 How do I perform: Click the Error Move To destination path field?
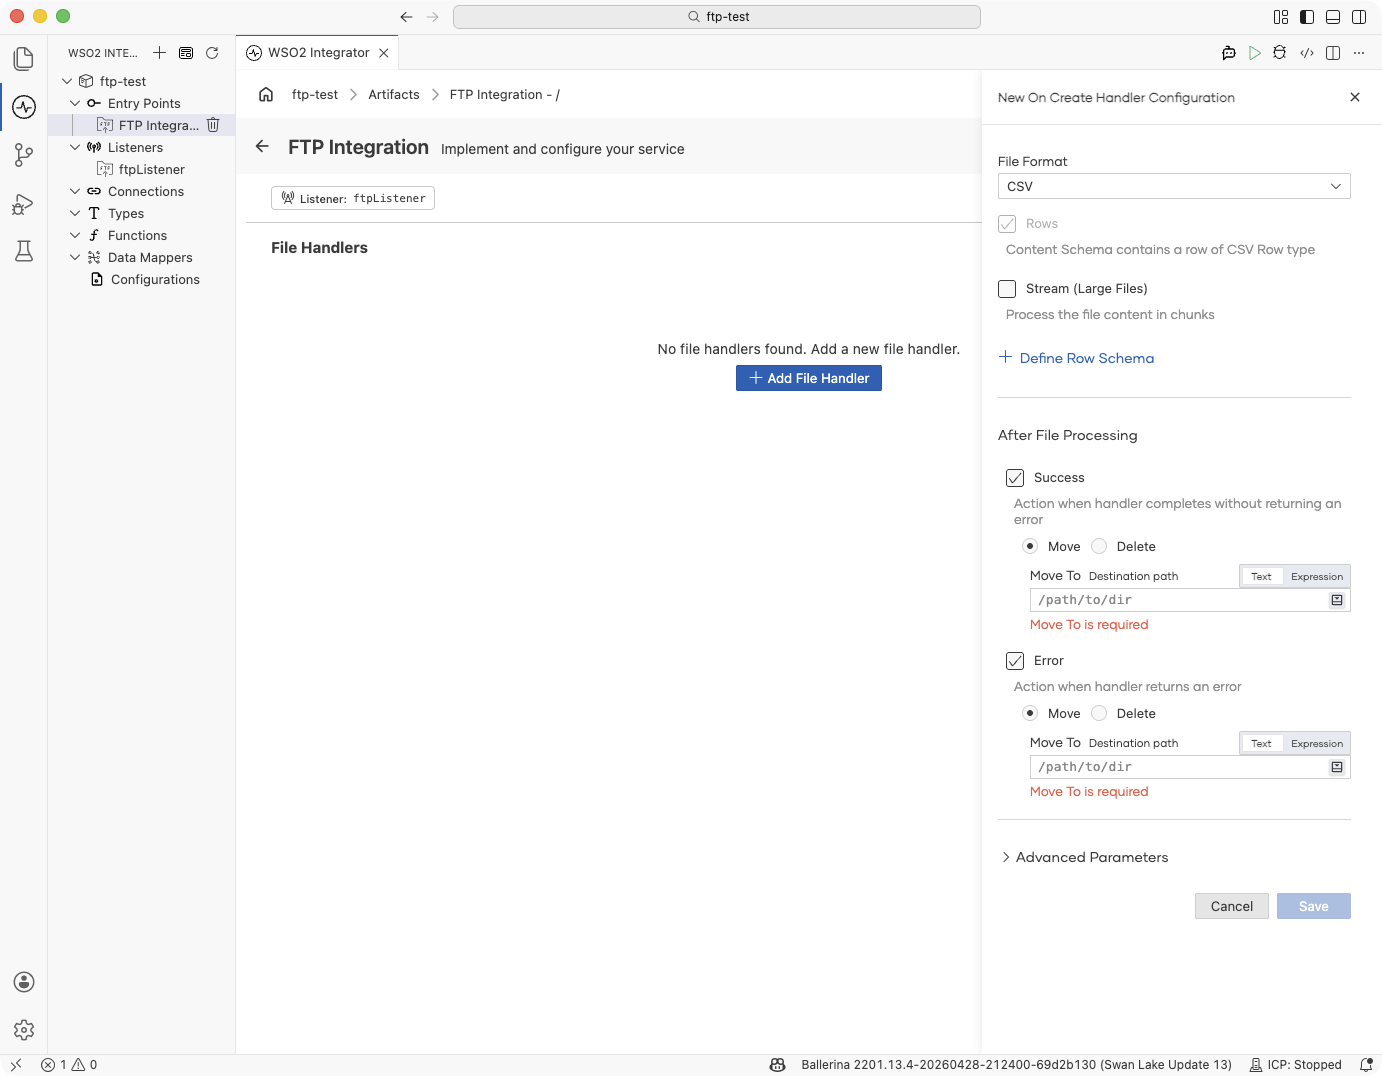(1180, 767)
